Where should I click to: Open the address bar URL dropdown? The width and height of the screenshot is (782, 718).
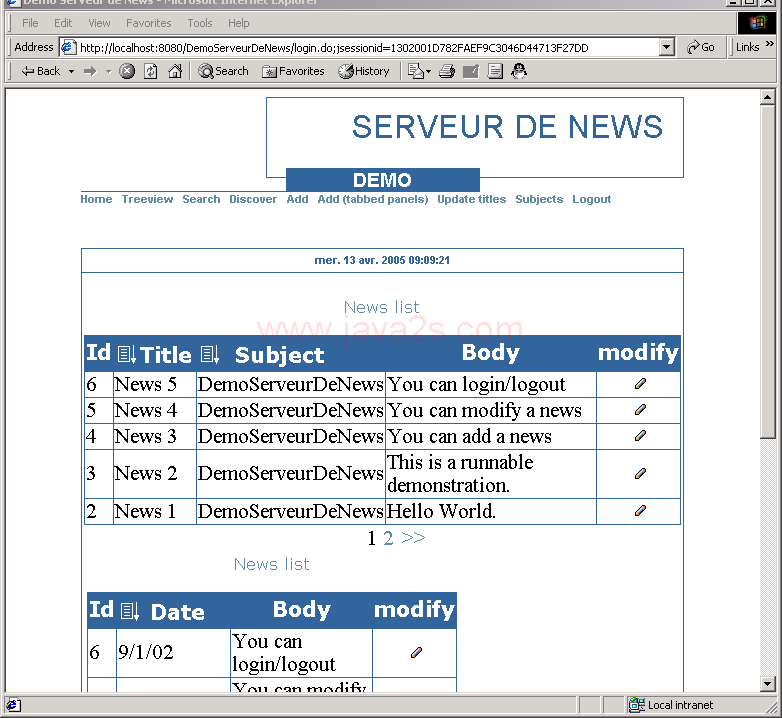pos(667,47)
